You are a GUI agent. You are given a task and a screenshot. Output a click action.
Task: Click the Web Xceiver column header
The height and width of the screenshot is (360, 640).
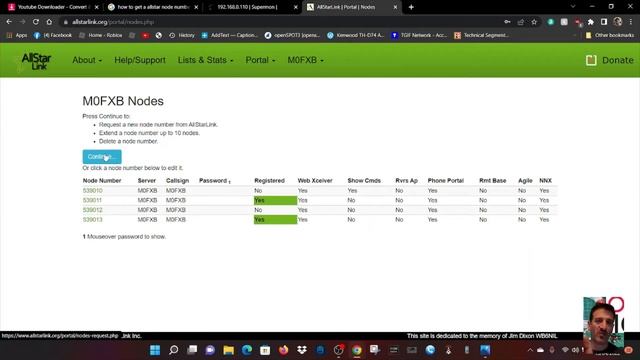(x=315, y=180)
